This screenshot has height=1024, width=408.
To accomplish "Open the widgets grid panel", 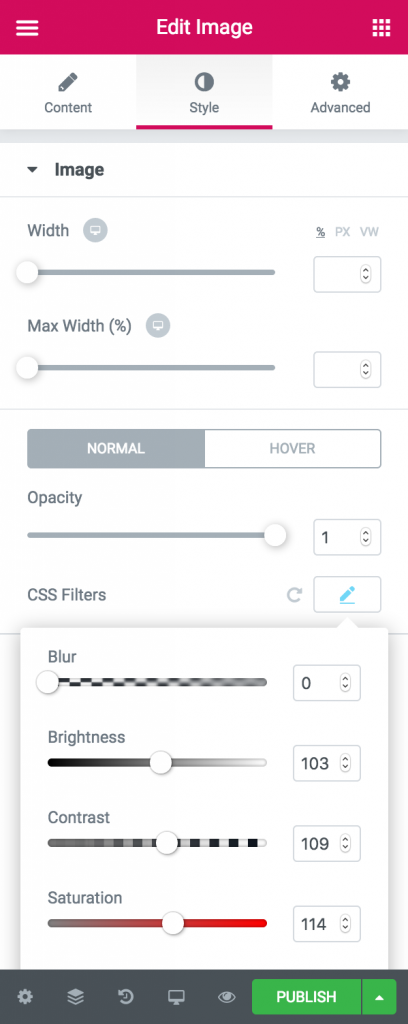I will pos(381,28).
